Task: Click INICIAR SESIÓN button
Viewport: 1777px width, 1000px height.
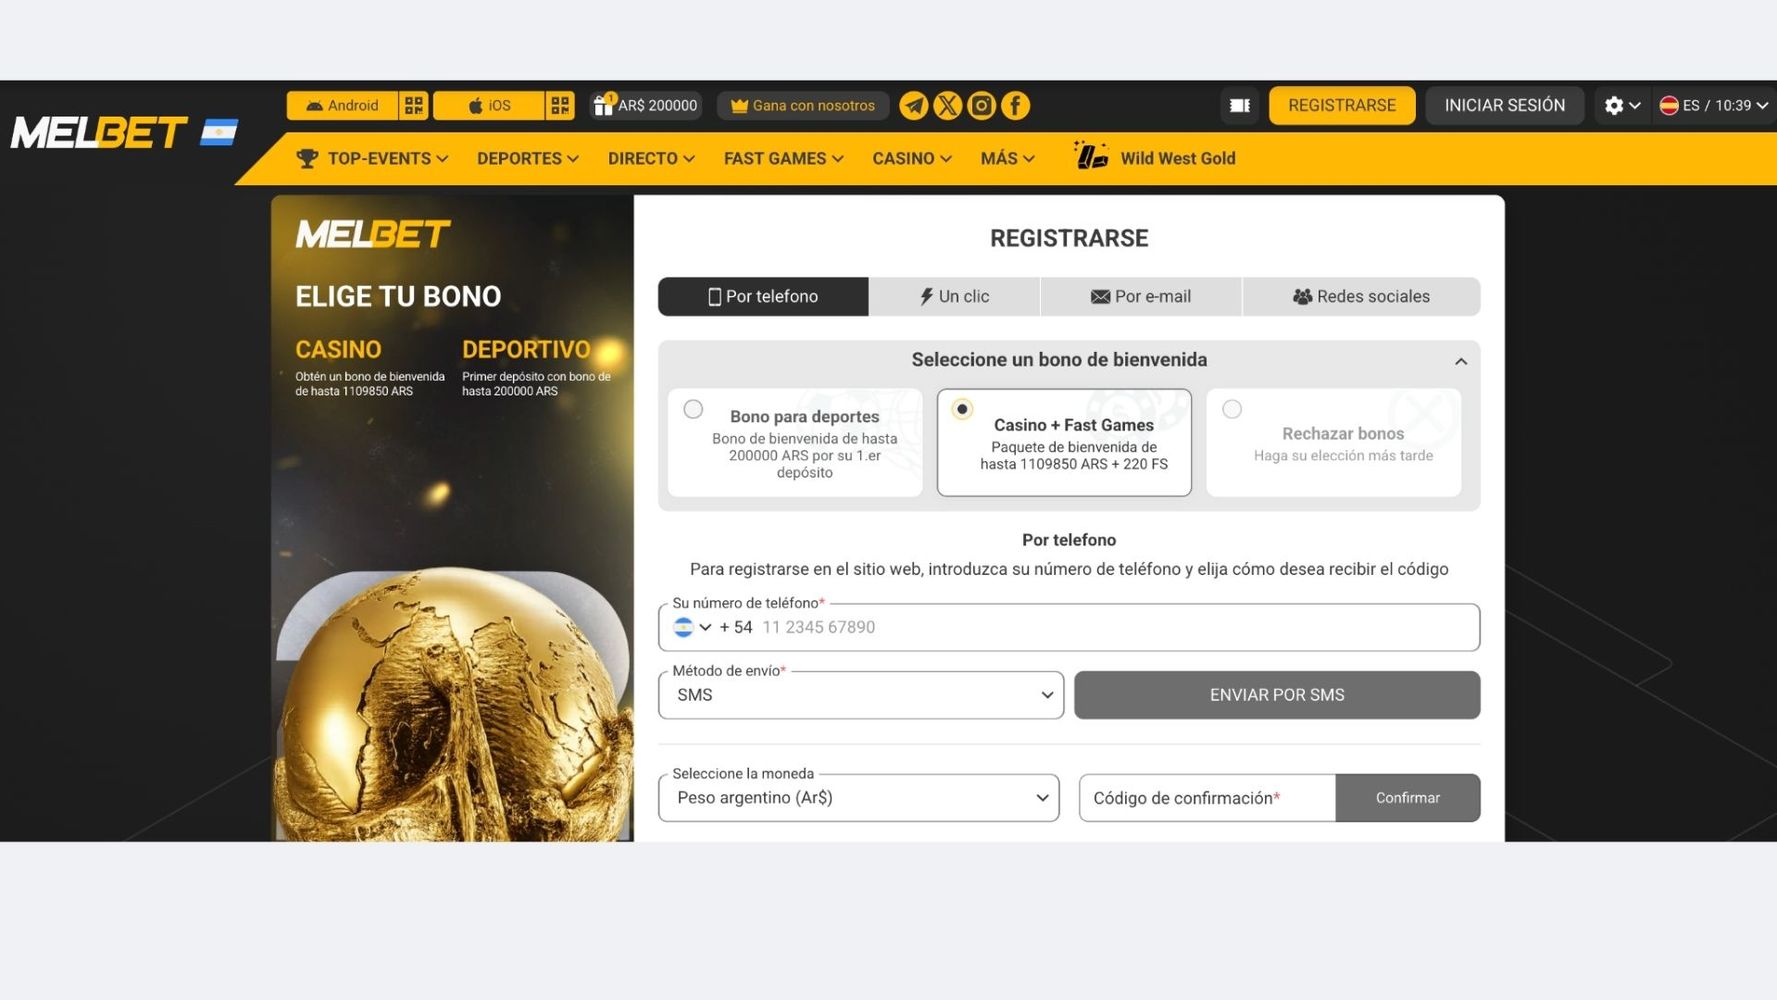Action: coord(1504,105)
